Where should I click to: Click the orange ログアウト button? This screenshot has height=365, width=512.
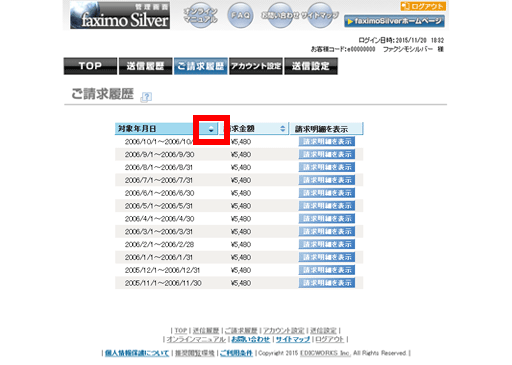coord(423,6)
